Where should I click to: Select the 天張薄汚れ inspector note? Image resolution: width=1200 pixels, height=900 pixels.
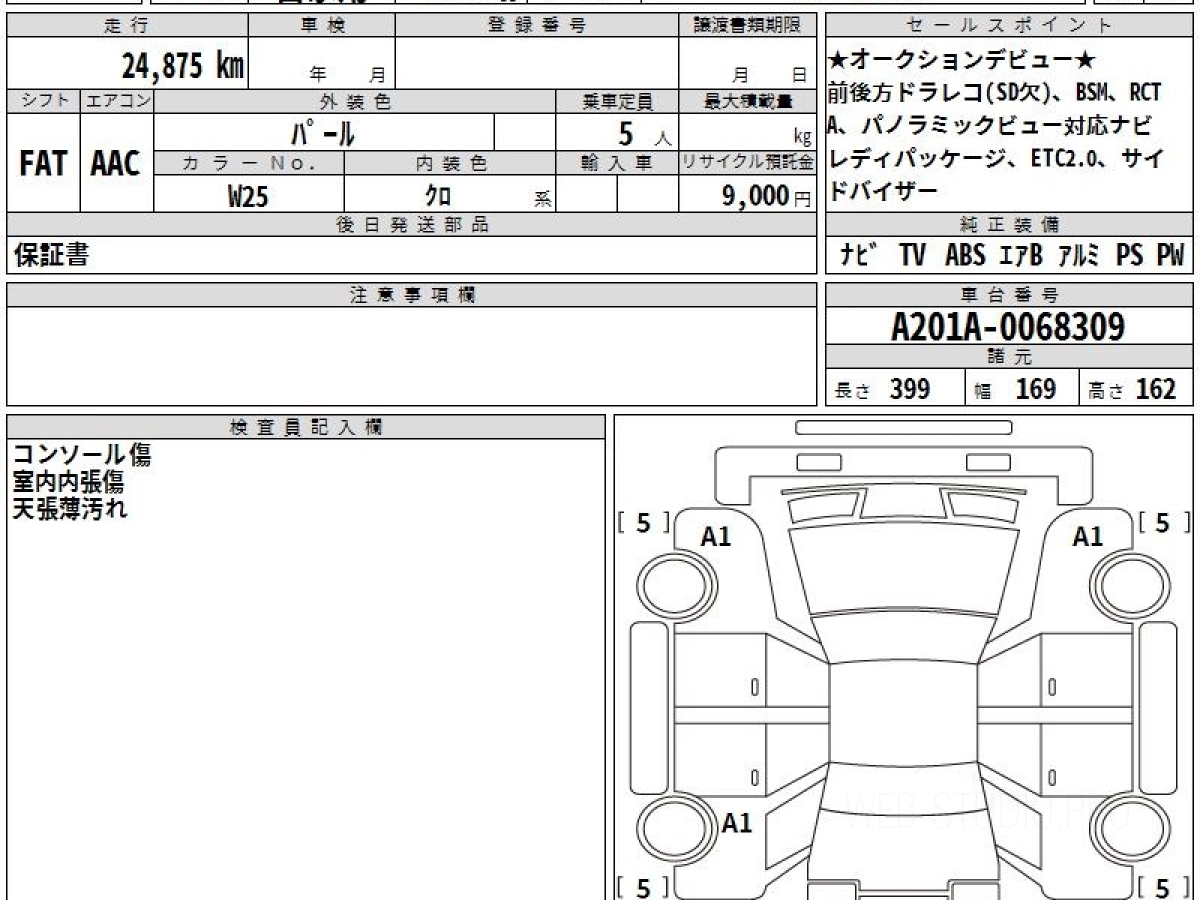[x=70, y=508]
